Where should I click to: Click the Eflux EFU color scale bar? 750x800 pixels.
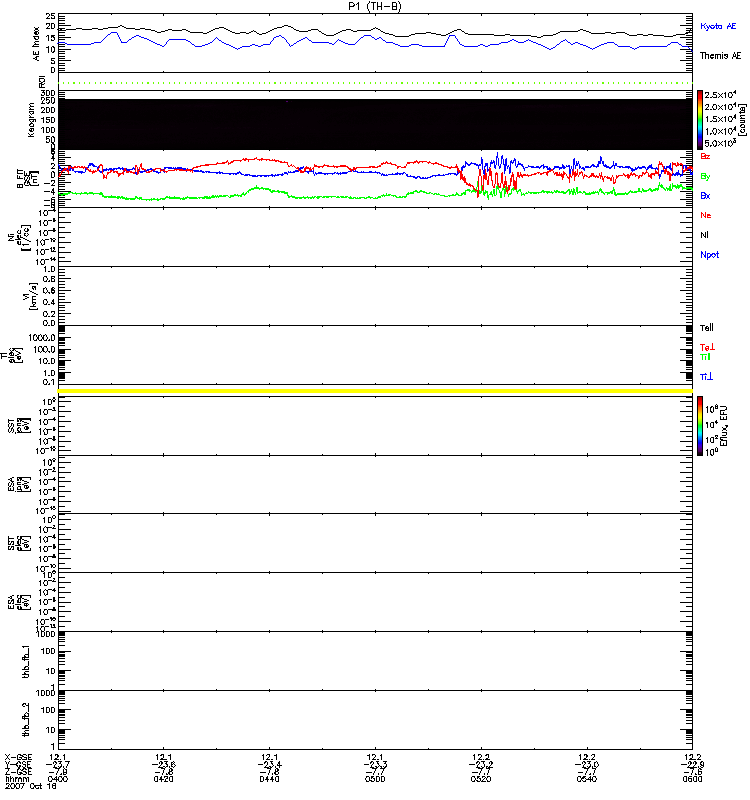(x=701, y=426)
